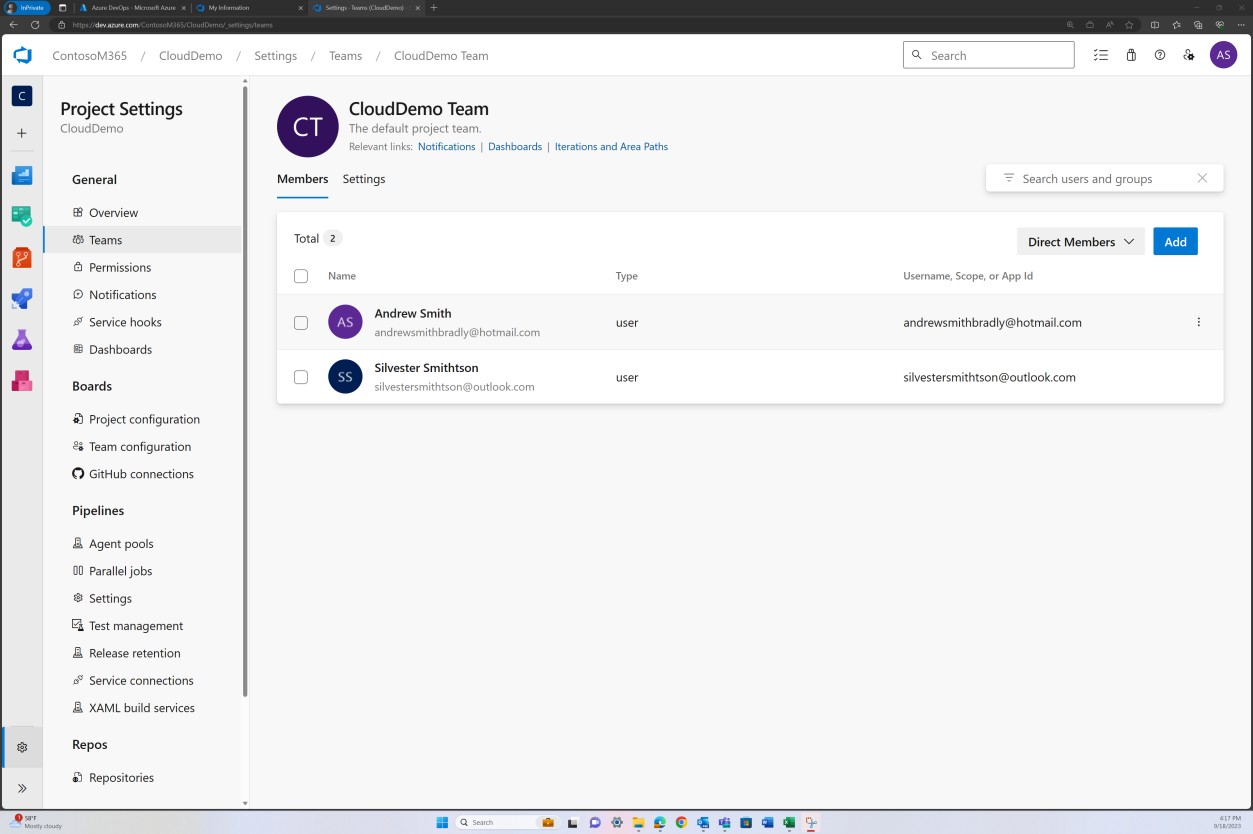Viewport: 1253px width, 834px height.
Task: Check the checkbox next to Andrew Smith
Action: tap(301, 322)
